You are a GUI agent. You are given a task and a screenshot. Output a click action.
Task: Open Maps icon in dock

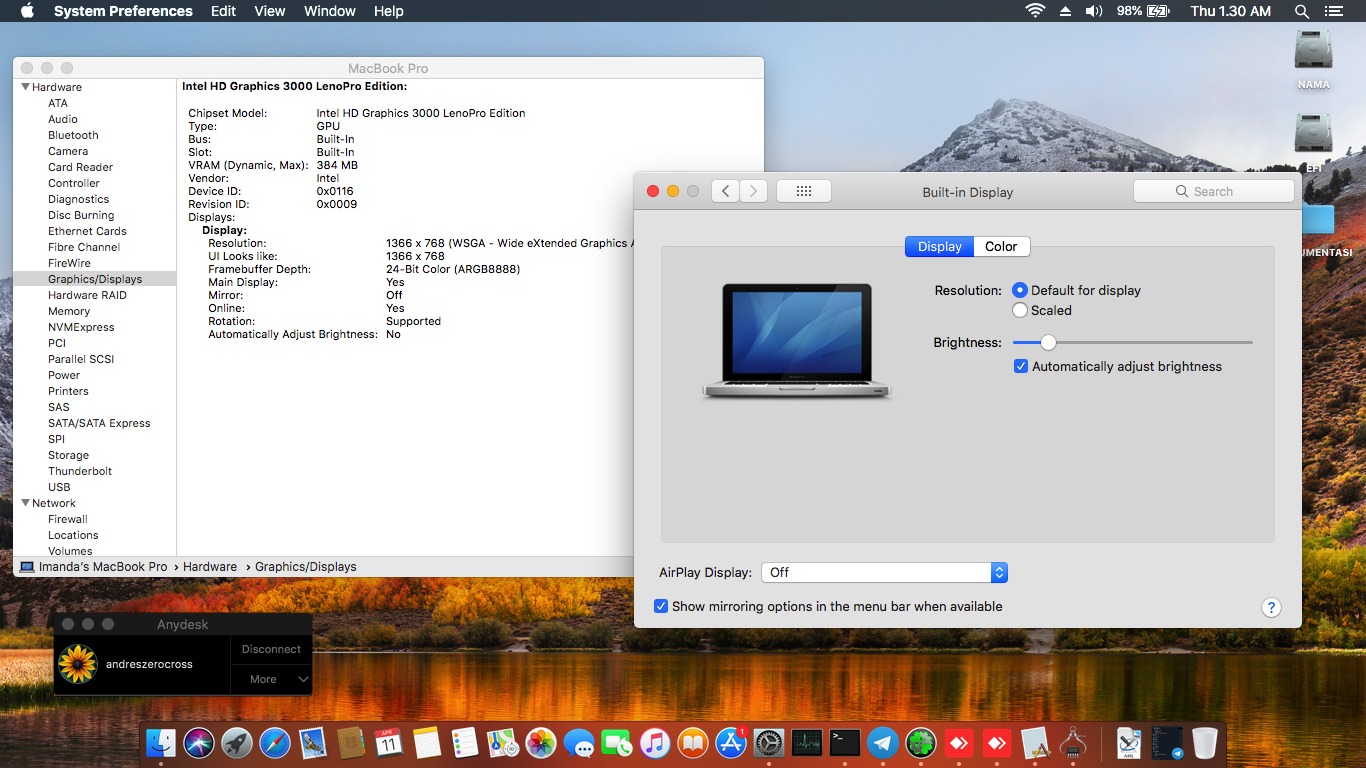pyautogui.click(x=503, y=743)
